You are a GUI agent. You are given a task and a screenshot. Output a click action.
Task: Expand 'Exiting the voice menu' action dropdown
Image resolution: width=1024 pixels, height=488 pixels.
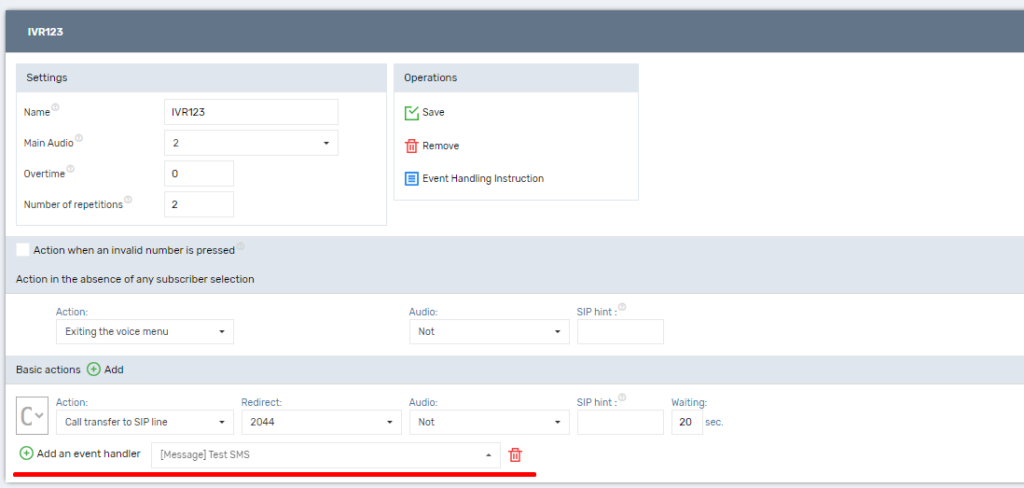click(144, 331)
